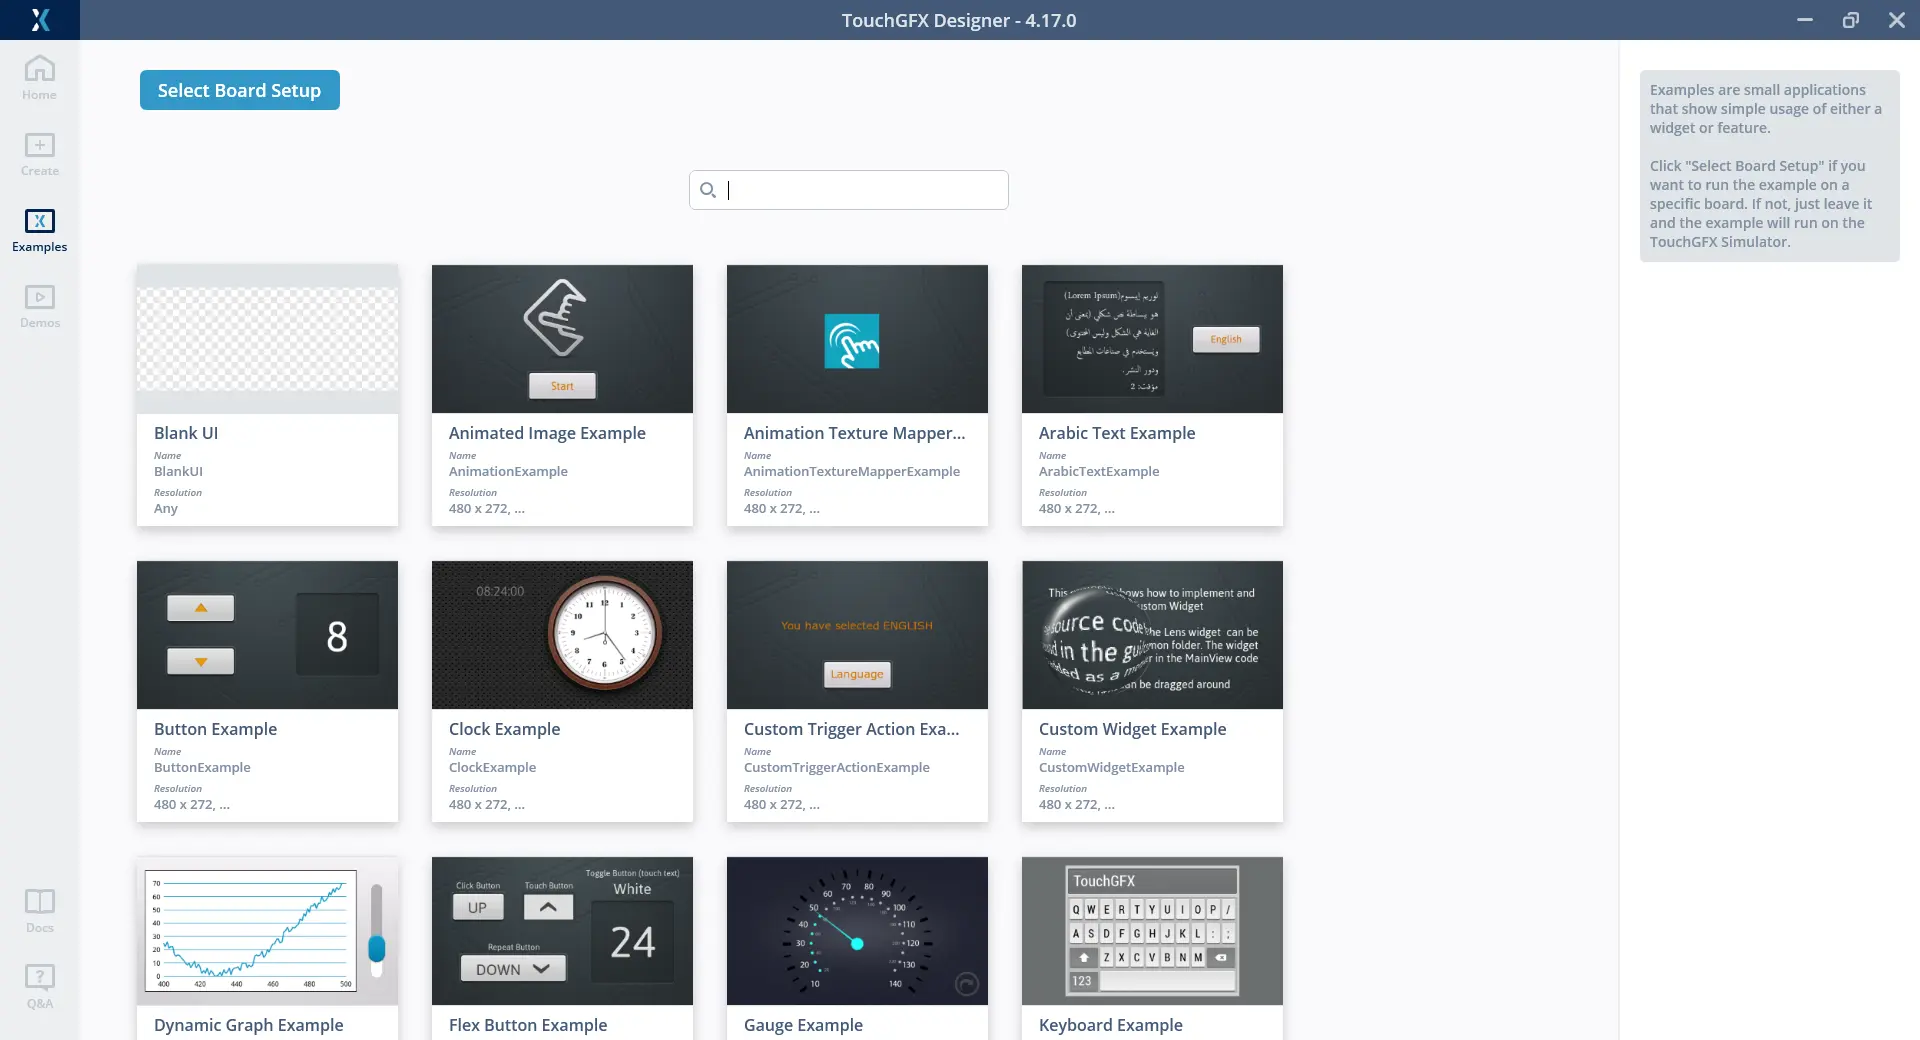
Task: Pick the Clock Example thumbnail
Action: tap(562, 635)
